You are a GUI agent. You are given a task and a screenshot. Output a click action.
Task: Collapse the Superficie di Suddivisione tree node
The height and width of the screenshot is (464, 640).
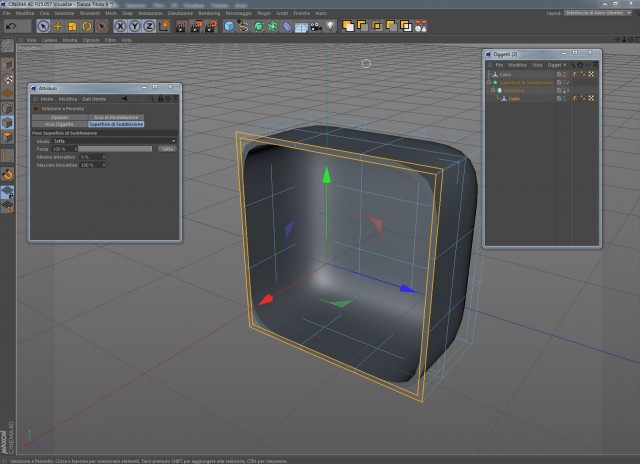click(489, 82)
